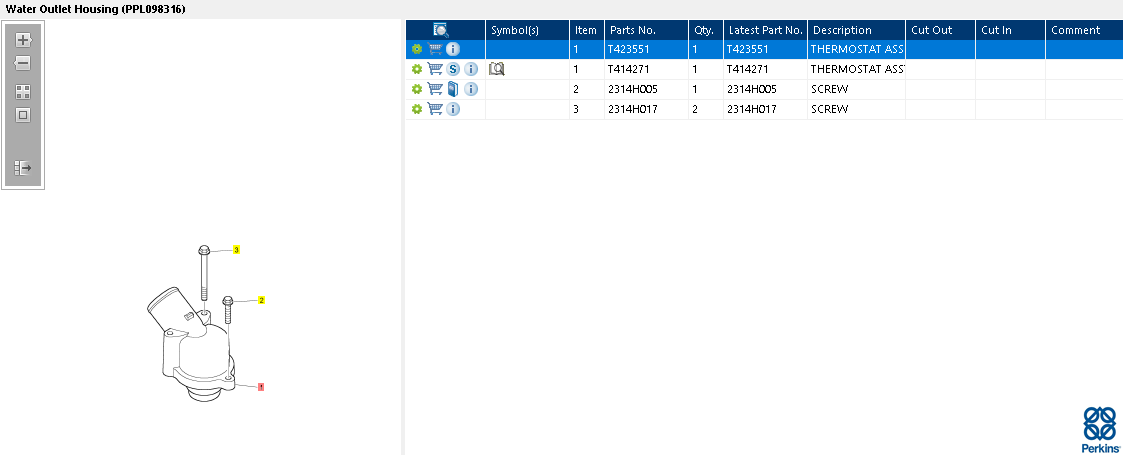Click the magnifier search icon in table header
This screenshot has width=1123, height=455.
click(x=441, y=30)
